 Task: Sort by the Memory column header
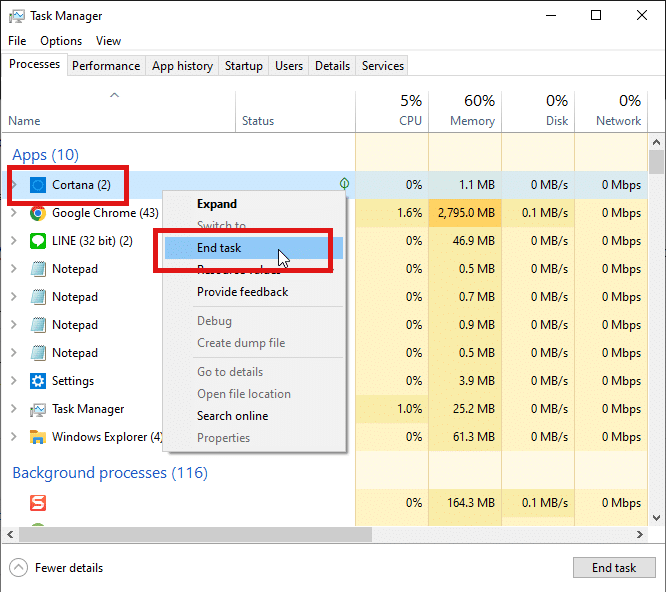pos(465,112)
